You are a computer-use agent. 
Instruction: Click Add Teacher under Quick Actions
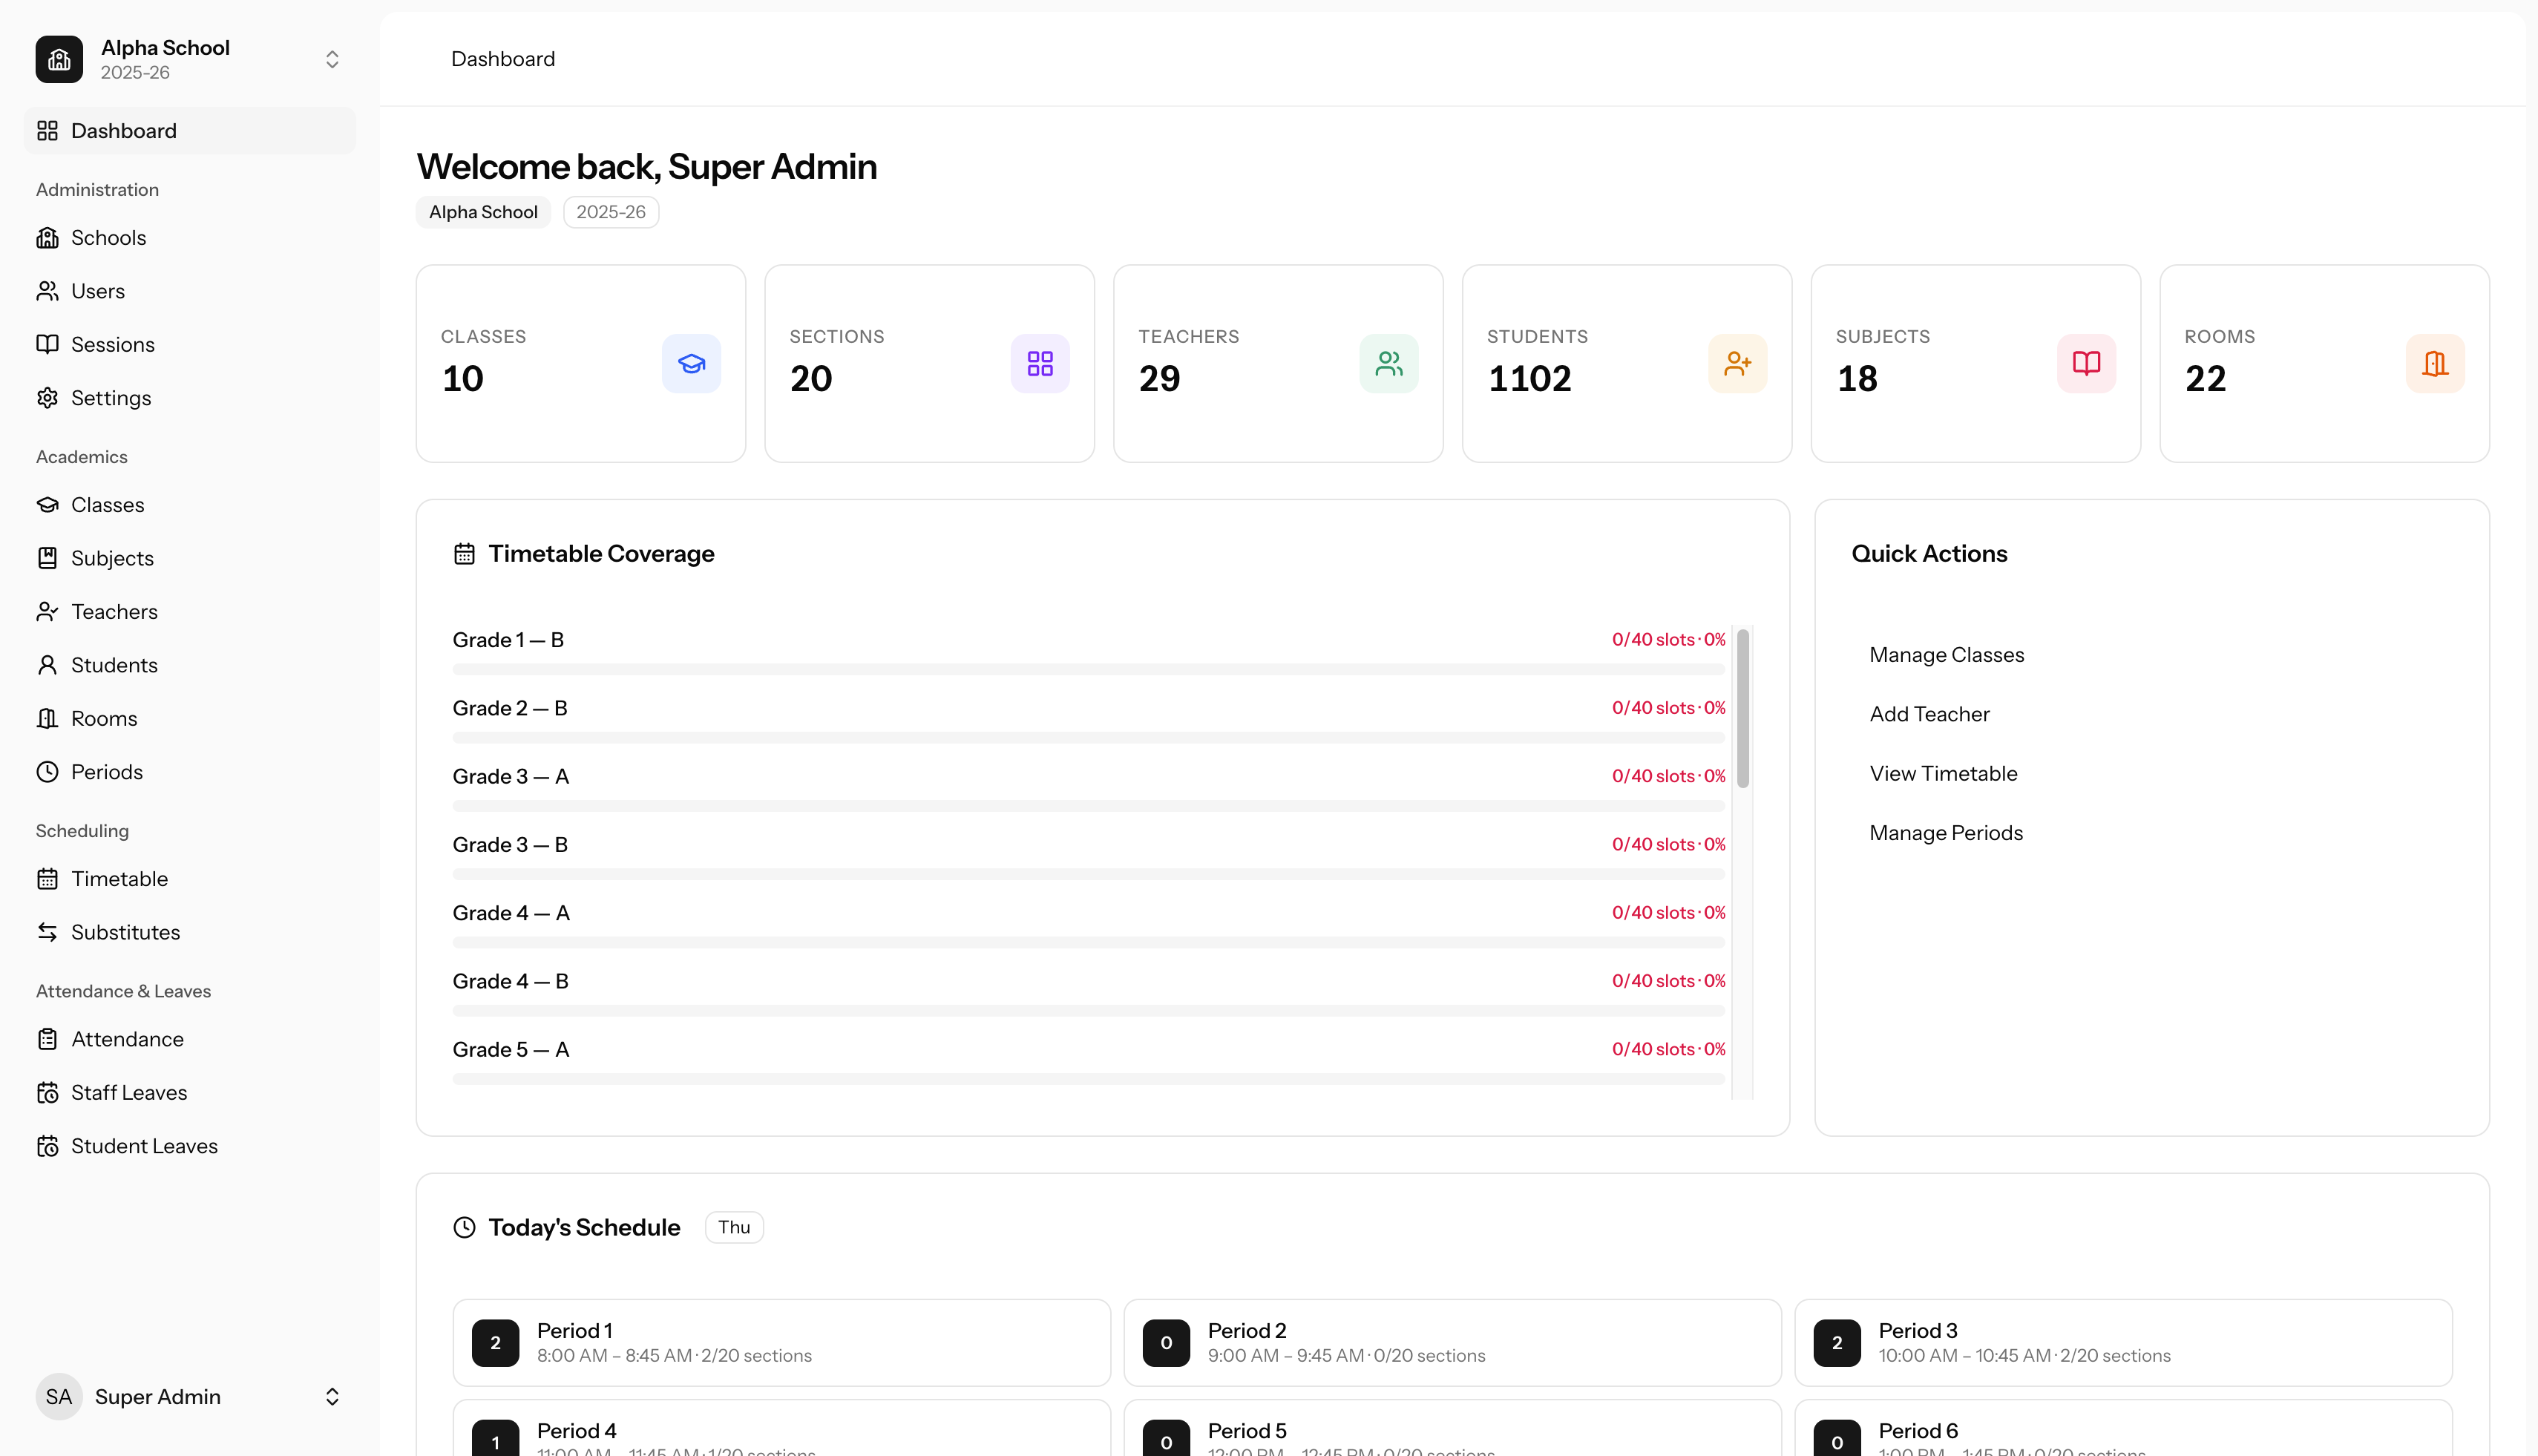point(1929,713)
